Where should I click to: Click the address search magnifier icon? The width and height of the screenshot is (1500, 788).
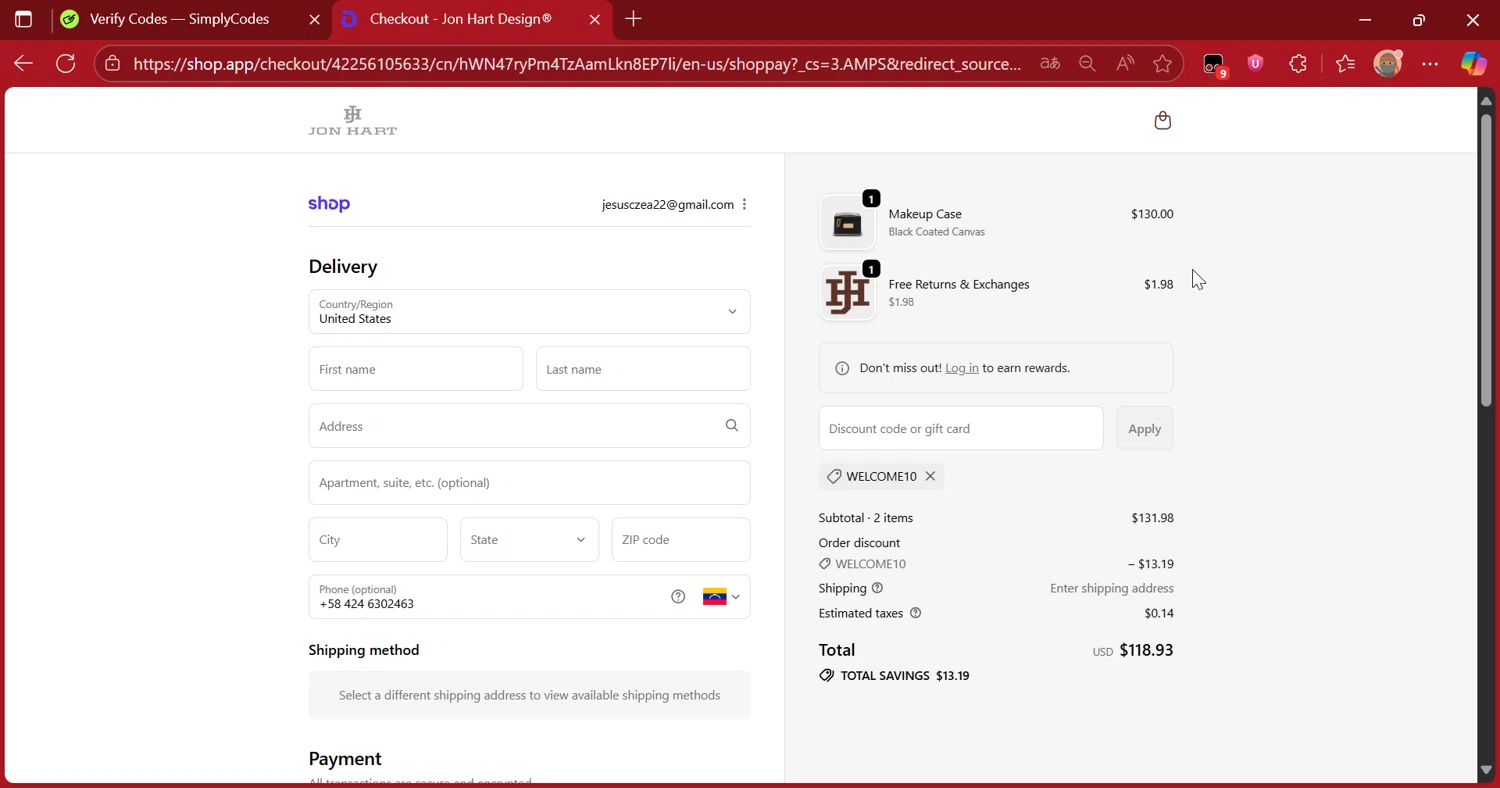[732, 426]
